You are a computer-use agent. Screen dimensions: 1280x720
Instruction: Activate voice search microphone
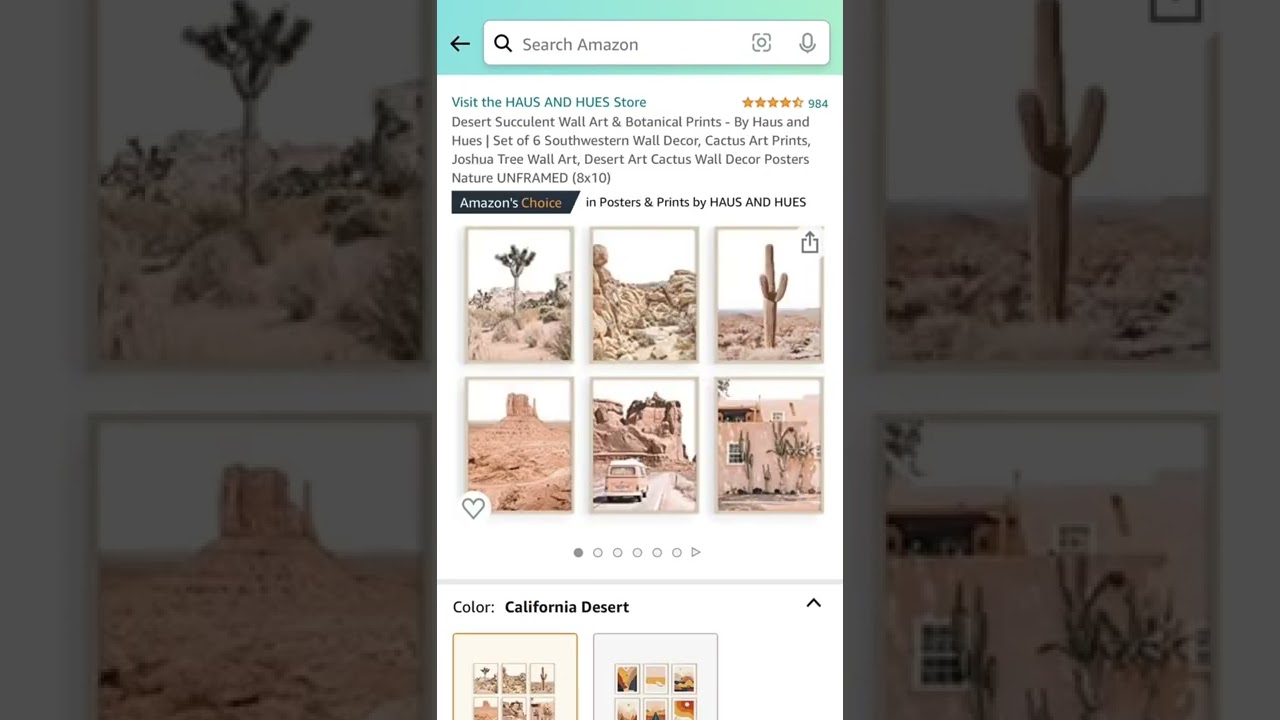807,43
